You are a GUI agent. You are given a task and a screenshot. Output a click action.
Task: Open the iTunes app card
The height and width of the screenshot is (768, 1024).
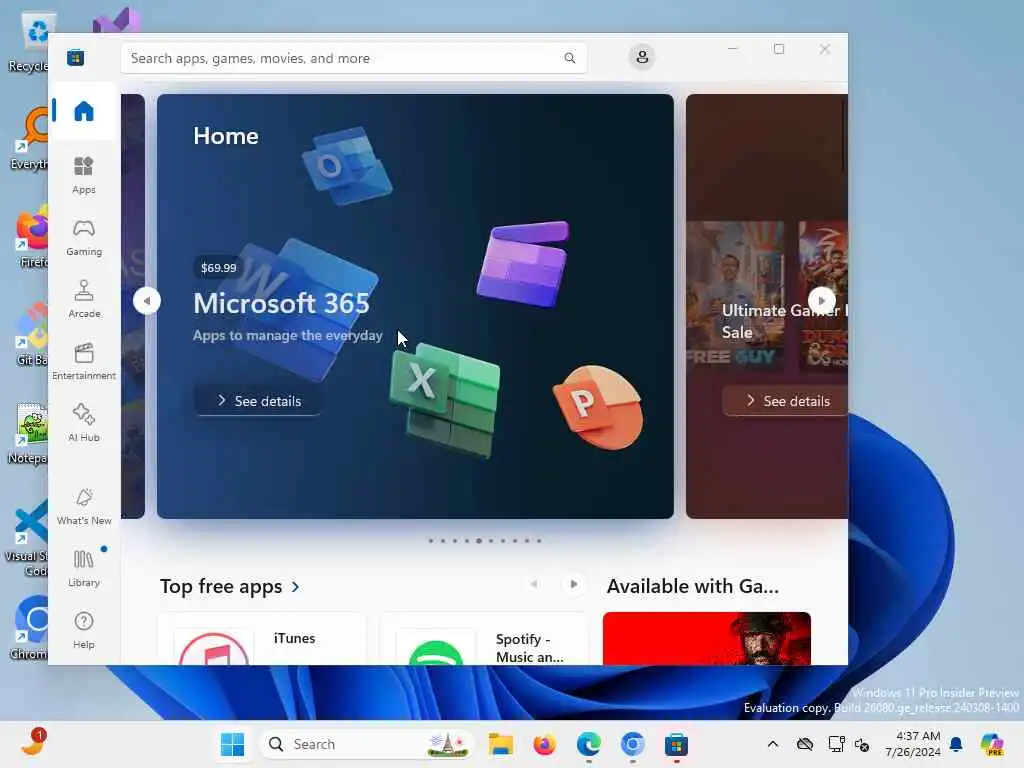pos(262,639)
